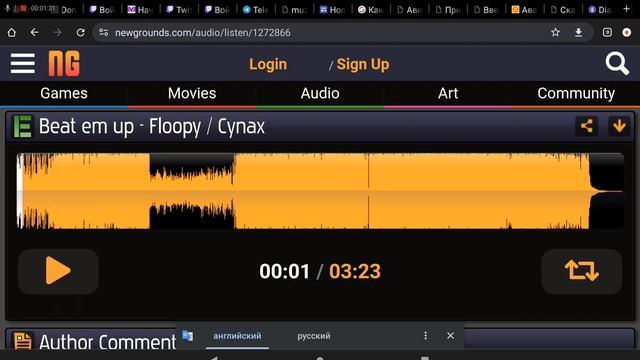Close the translation bar
Viewport: 640px width, 360px height.
[450, 336]
